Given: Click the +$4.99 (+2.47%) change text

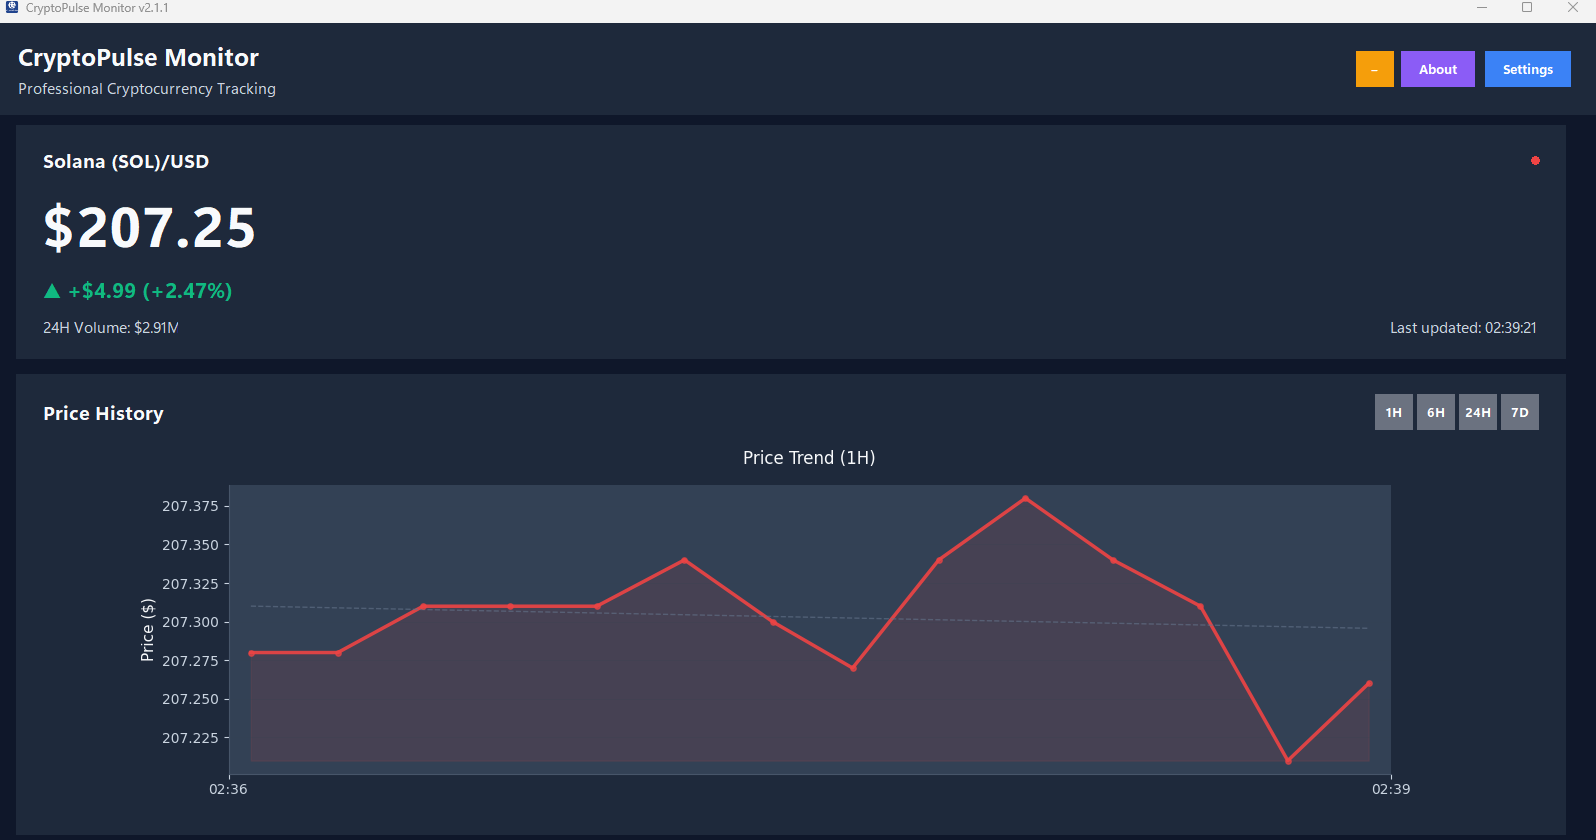Looking at the screenshot, I should click(150, 291).
